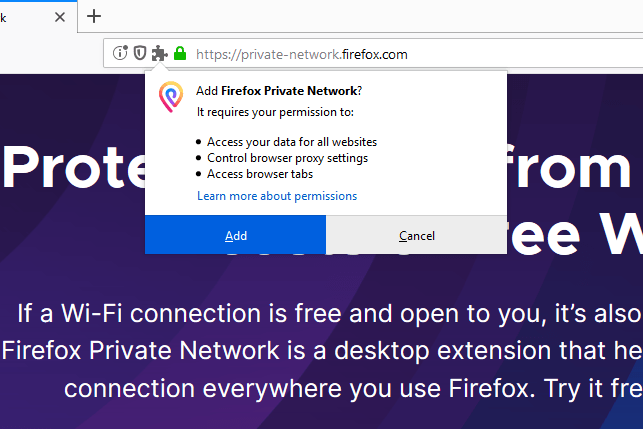This screenshot has height=429, width=643.
Task: Click the extension puzzle-piece icon in the address bar
Action: coord(159,54)
